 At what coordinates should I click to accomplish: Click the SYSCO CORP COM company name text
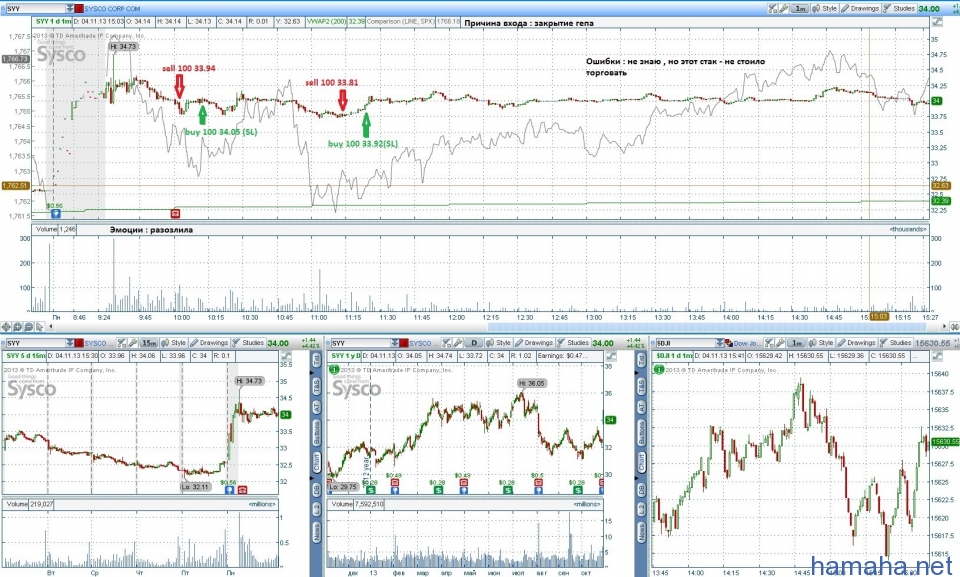112,9
